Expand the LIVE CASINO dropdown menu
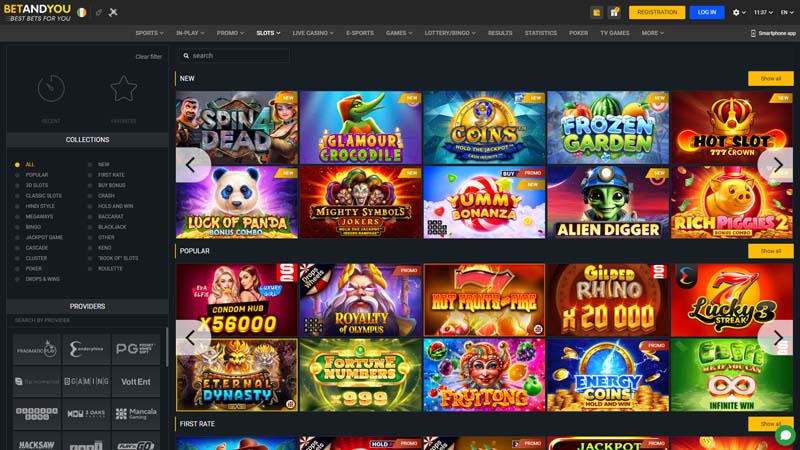This screenshot has height=450, width=800. pyautogui.click(x=313, y=33)
